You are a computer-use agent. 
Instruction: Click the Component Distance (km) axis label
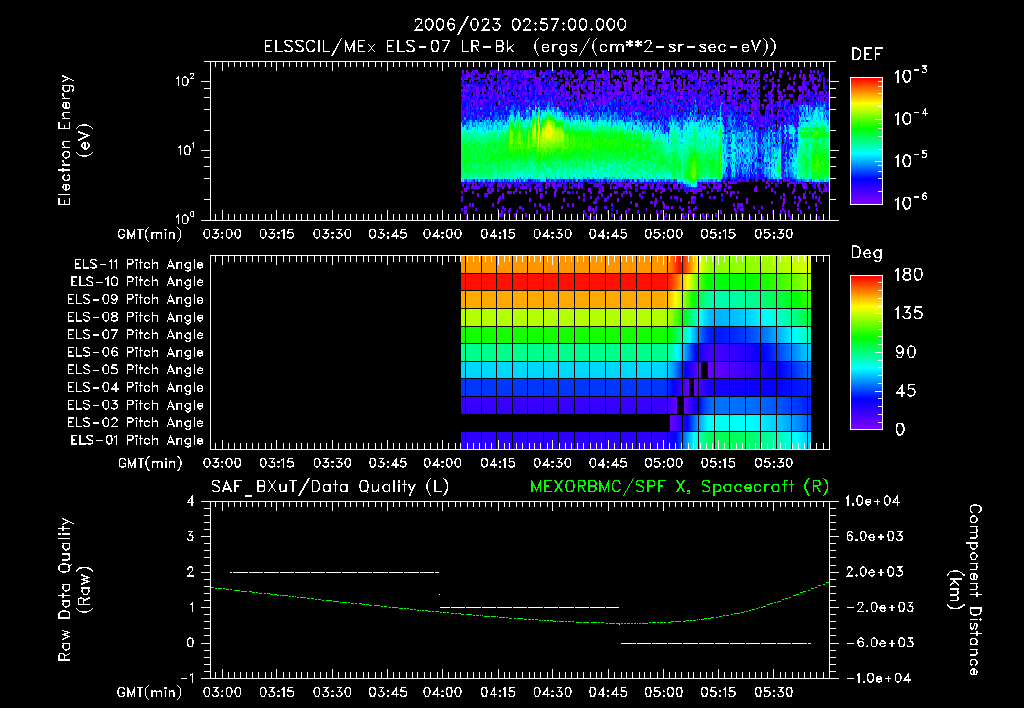coord(965,590)
